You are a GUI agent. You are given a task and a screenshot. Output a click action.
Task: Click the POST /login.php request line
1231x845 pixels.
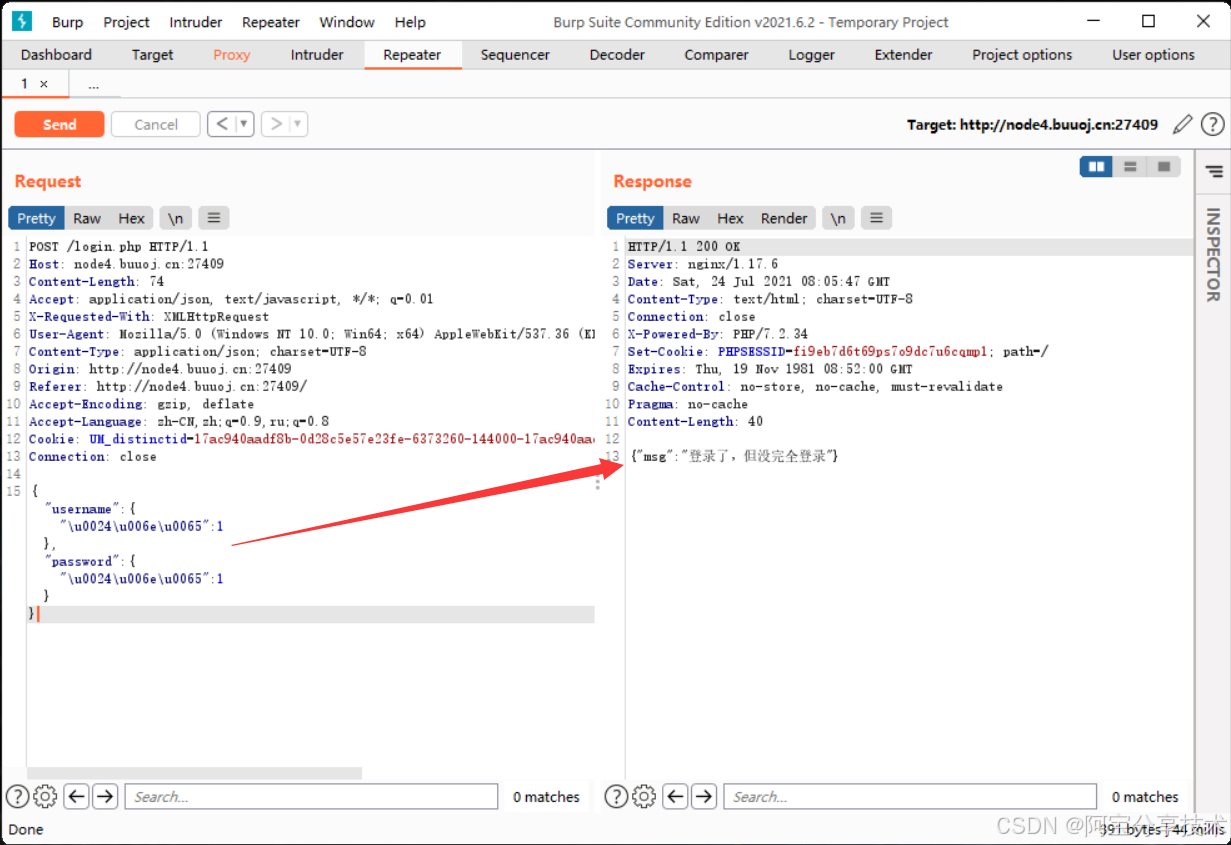point(118,247)
